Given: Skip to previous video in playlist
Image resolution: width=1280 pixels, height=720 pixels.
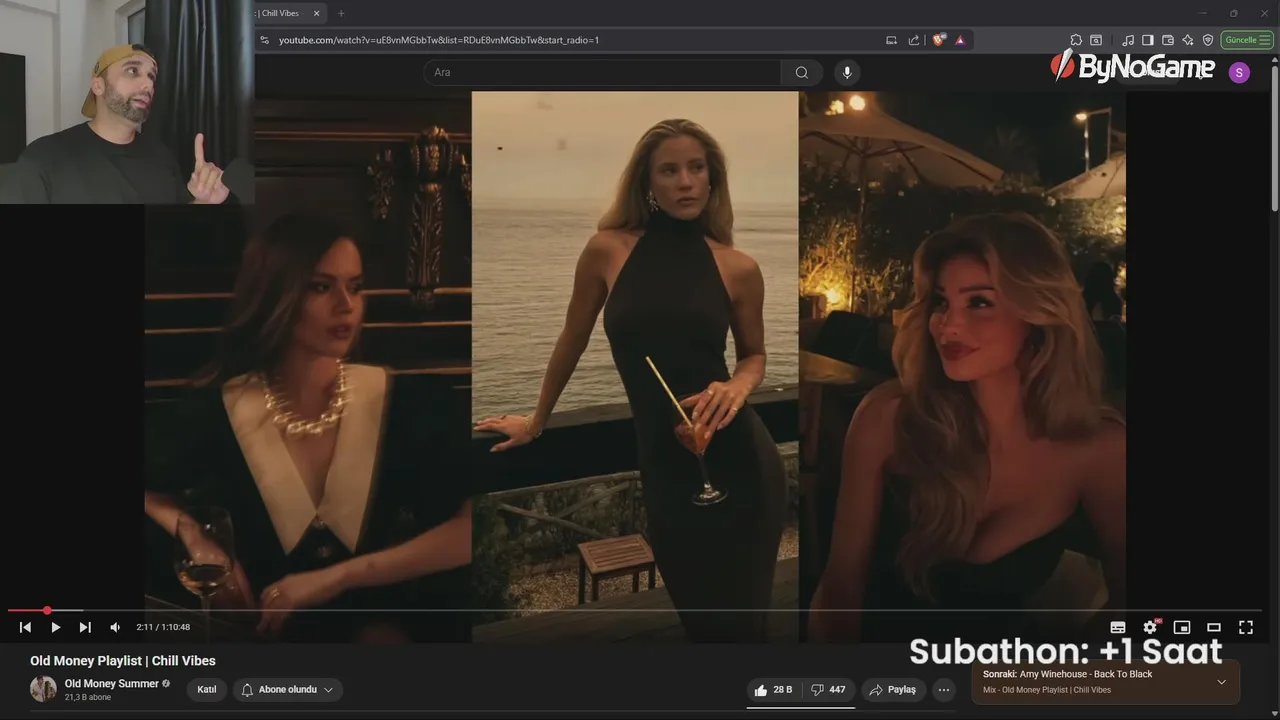Looking at the screenshot, I should (25, 627).
